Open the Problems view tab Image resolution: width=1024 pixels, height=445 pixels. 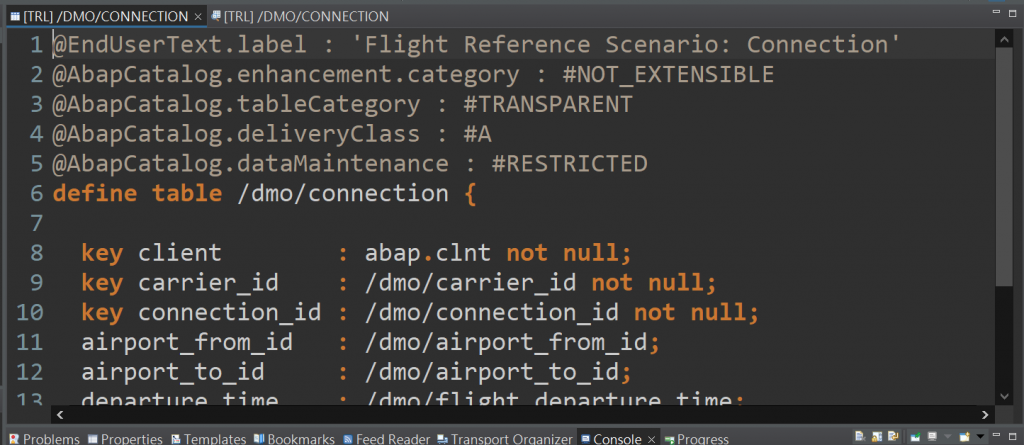[x=44, y=439]
